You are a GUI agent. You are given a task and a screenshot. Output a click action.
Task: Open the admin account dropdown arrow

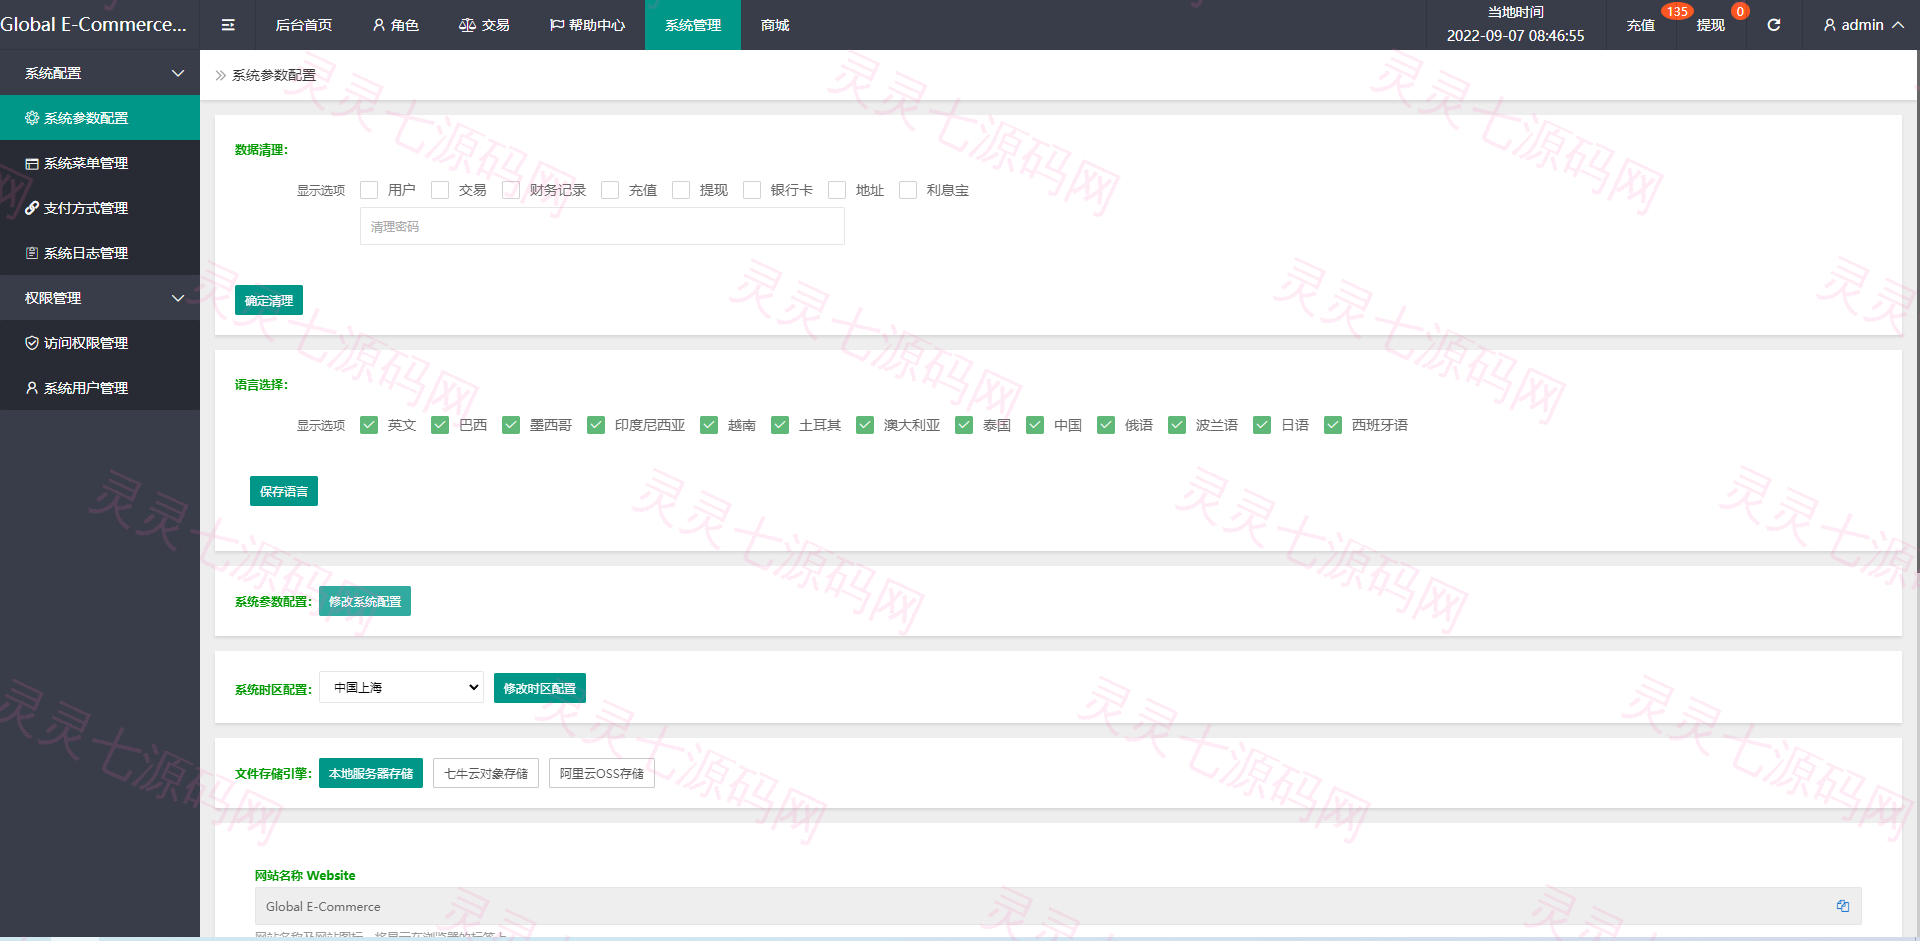1898,25
